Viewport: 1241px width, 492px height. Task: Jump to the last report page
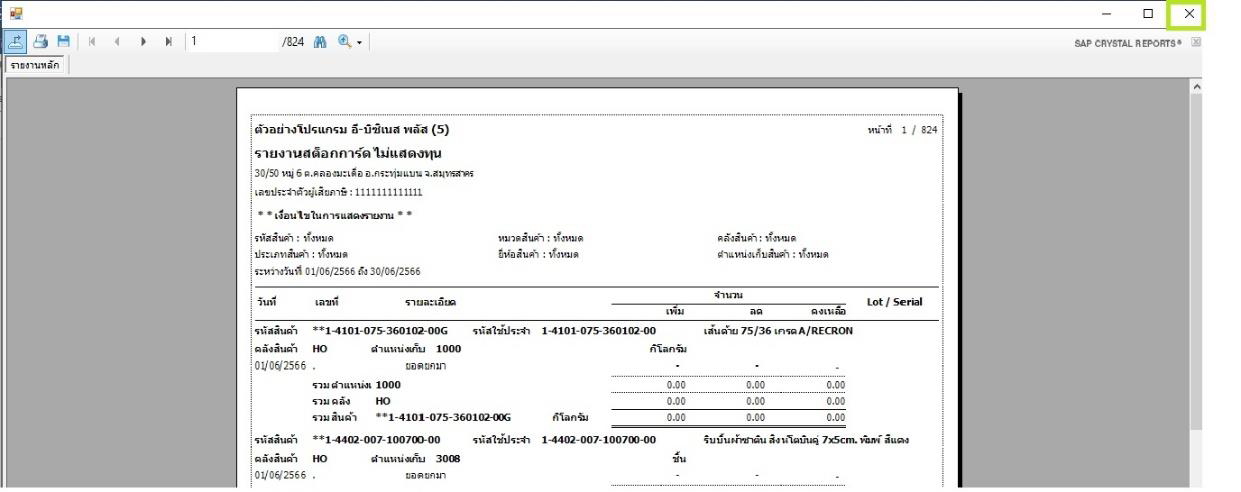[167, 42]
